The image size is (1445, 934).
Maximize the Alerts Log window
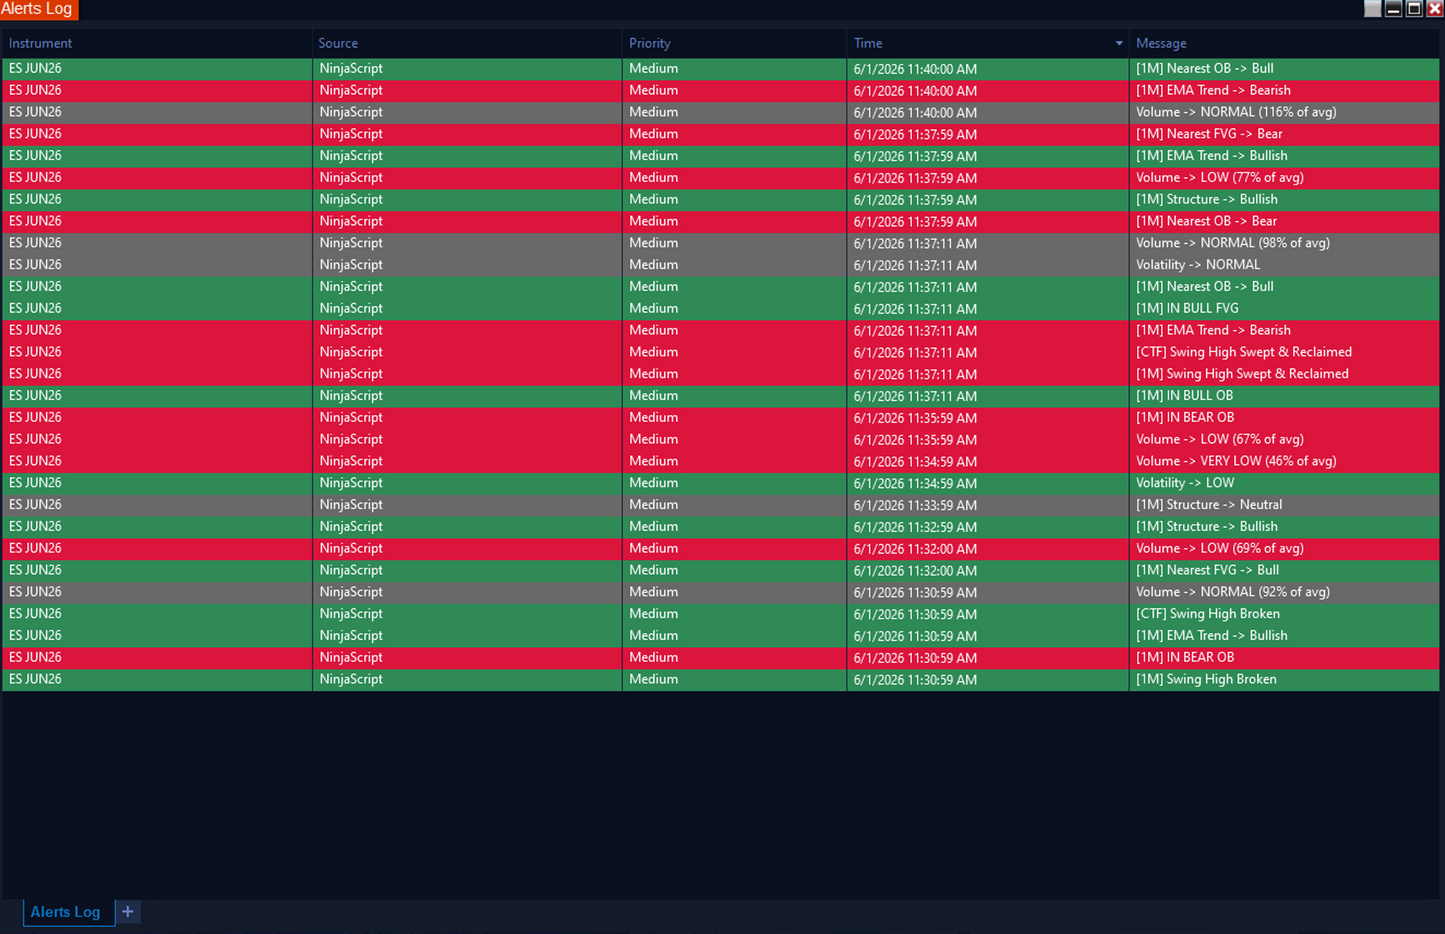[1414, 9]
